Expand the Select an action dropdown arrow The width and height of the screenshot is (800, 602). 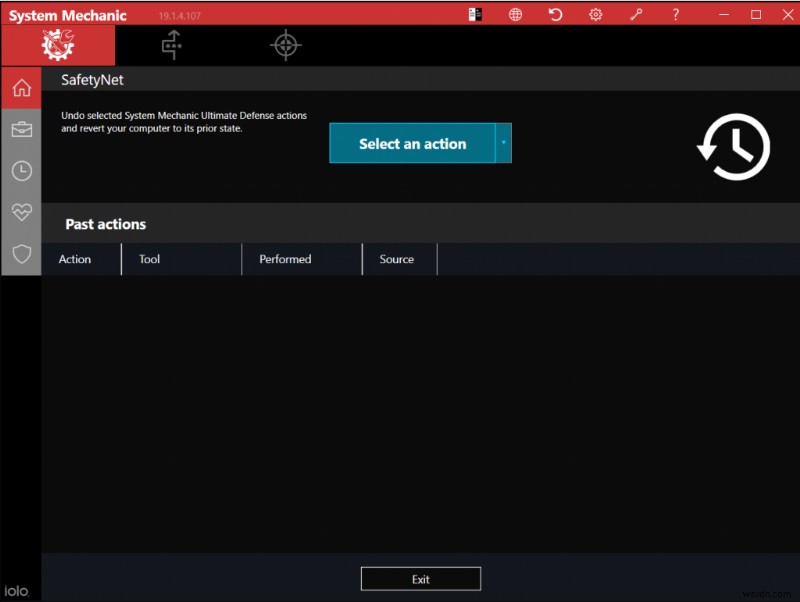tap(504, 143)
